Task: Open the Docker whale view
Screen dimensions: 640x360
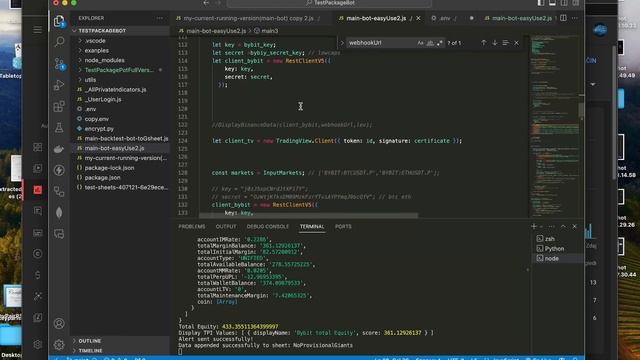Action: (59, 149)
